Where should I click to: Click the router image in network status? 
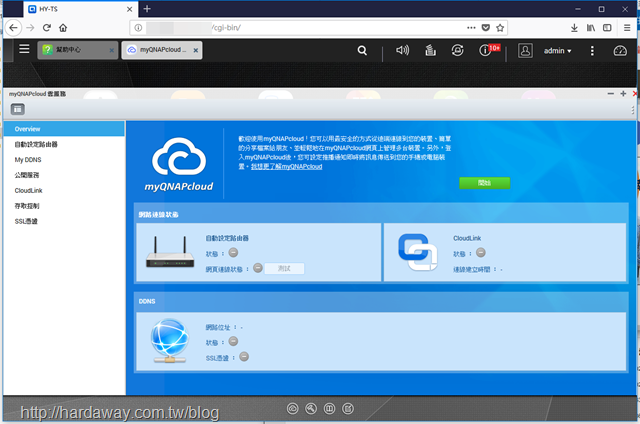pyautogui.click(x=170, y=252)
